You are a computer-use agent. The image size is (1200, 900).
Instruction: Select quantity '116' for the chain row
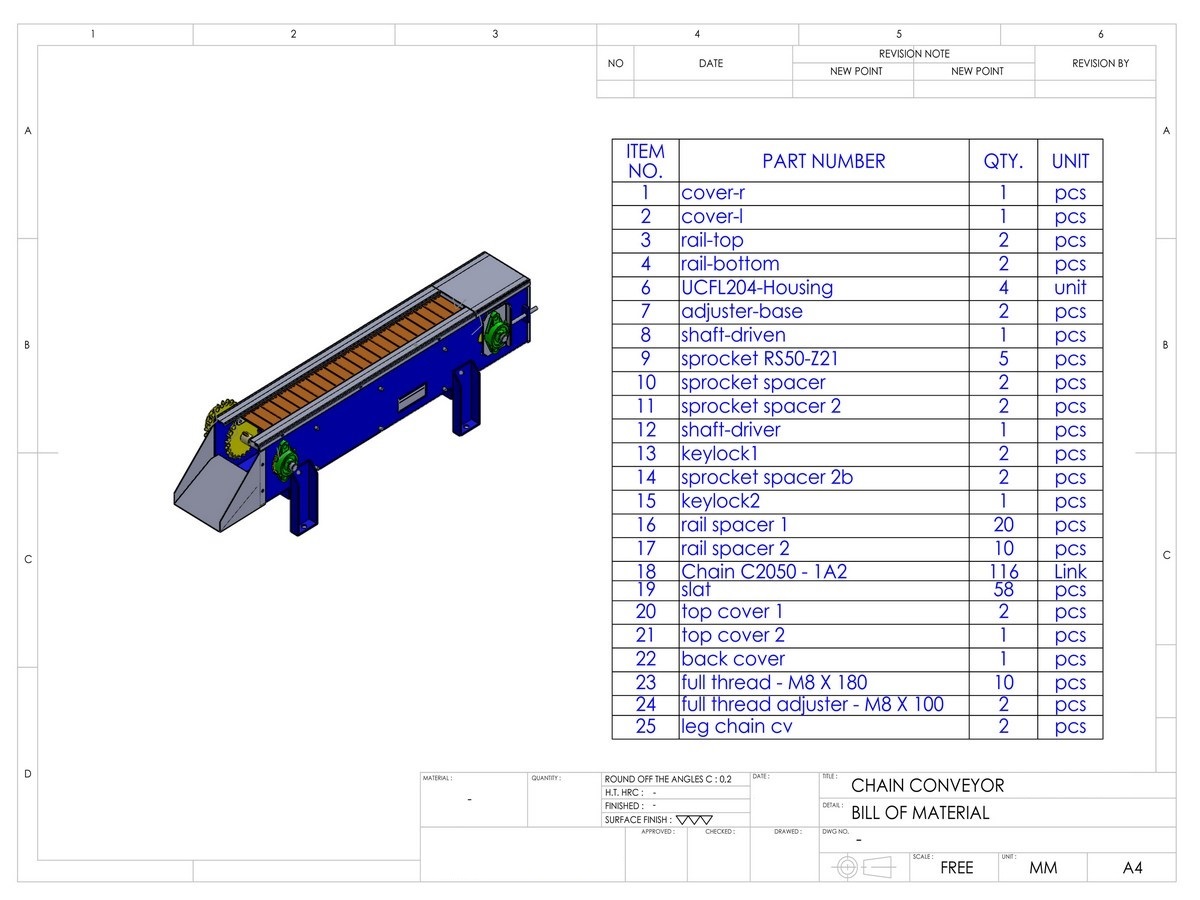pos(1003,572)
